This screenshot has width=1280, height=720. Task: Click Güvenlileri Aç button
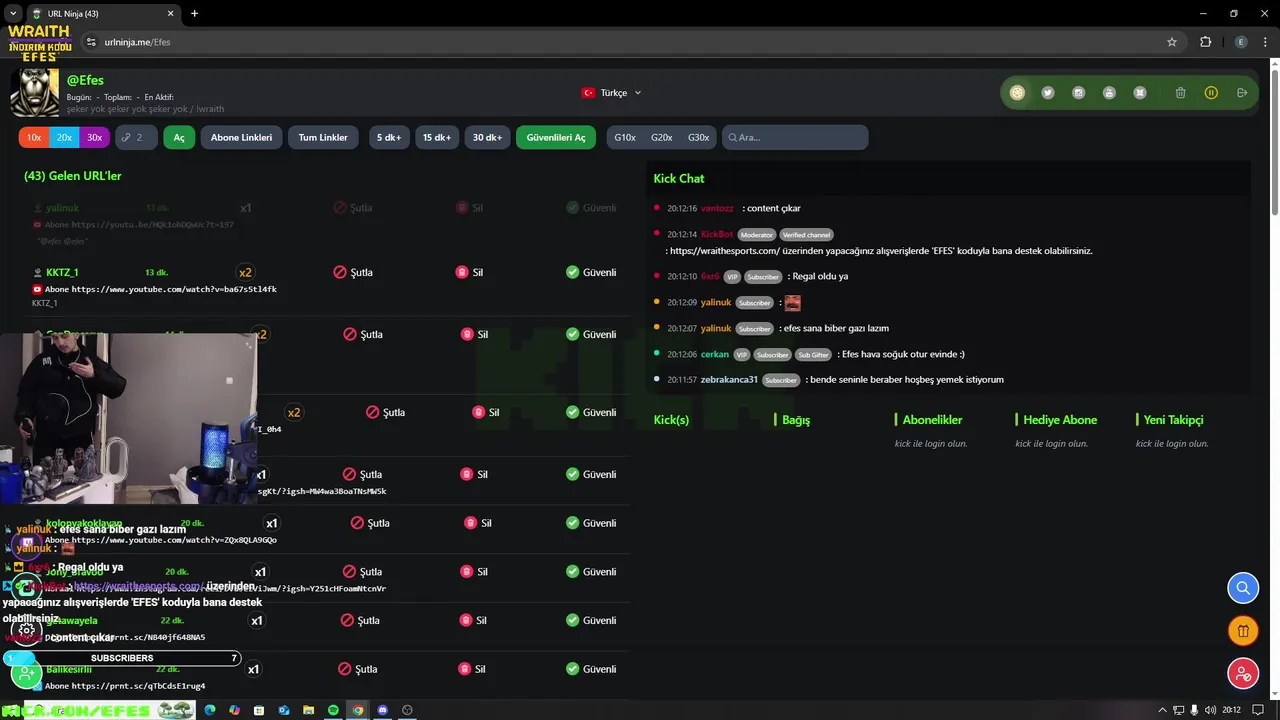(x=556, y=137)
